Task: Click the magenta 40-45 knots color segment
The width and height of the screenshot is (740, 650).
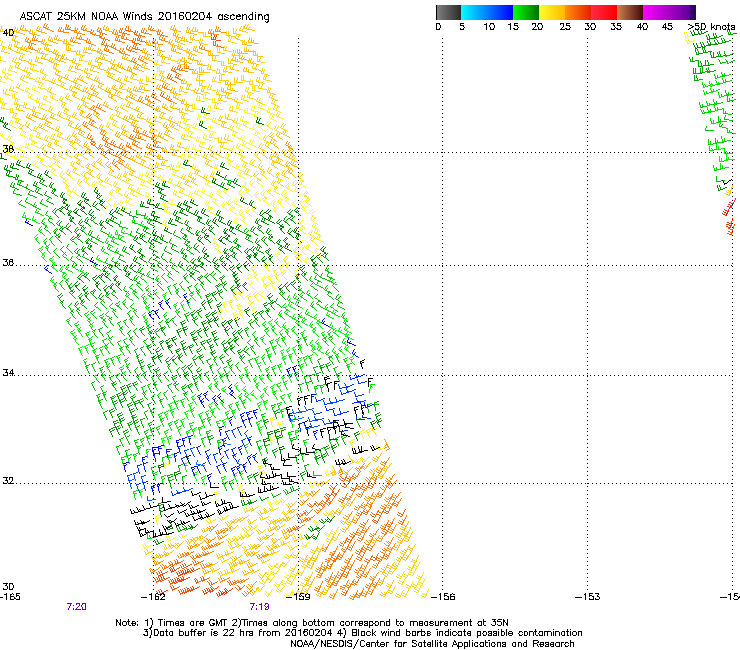Action: (656, 12)
